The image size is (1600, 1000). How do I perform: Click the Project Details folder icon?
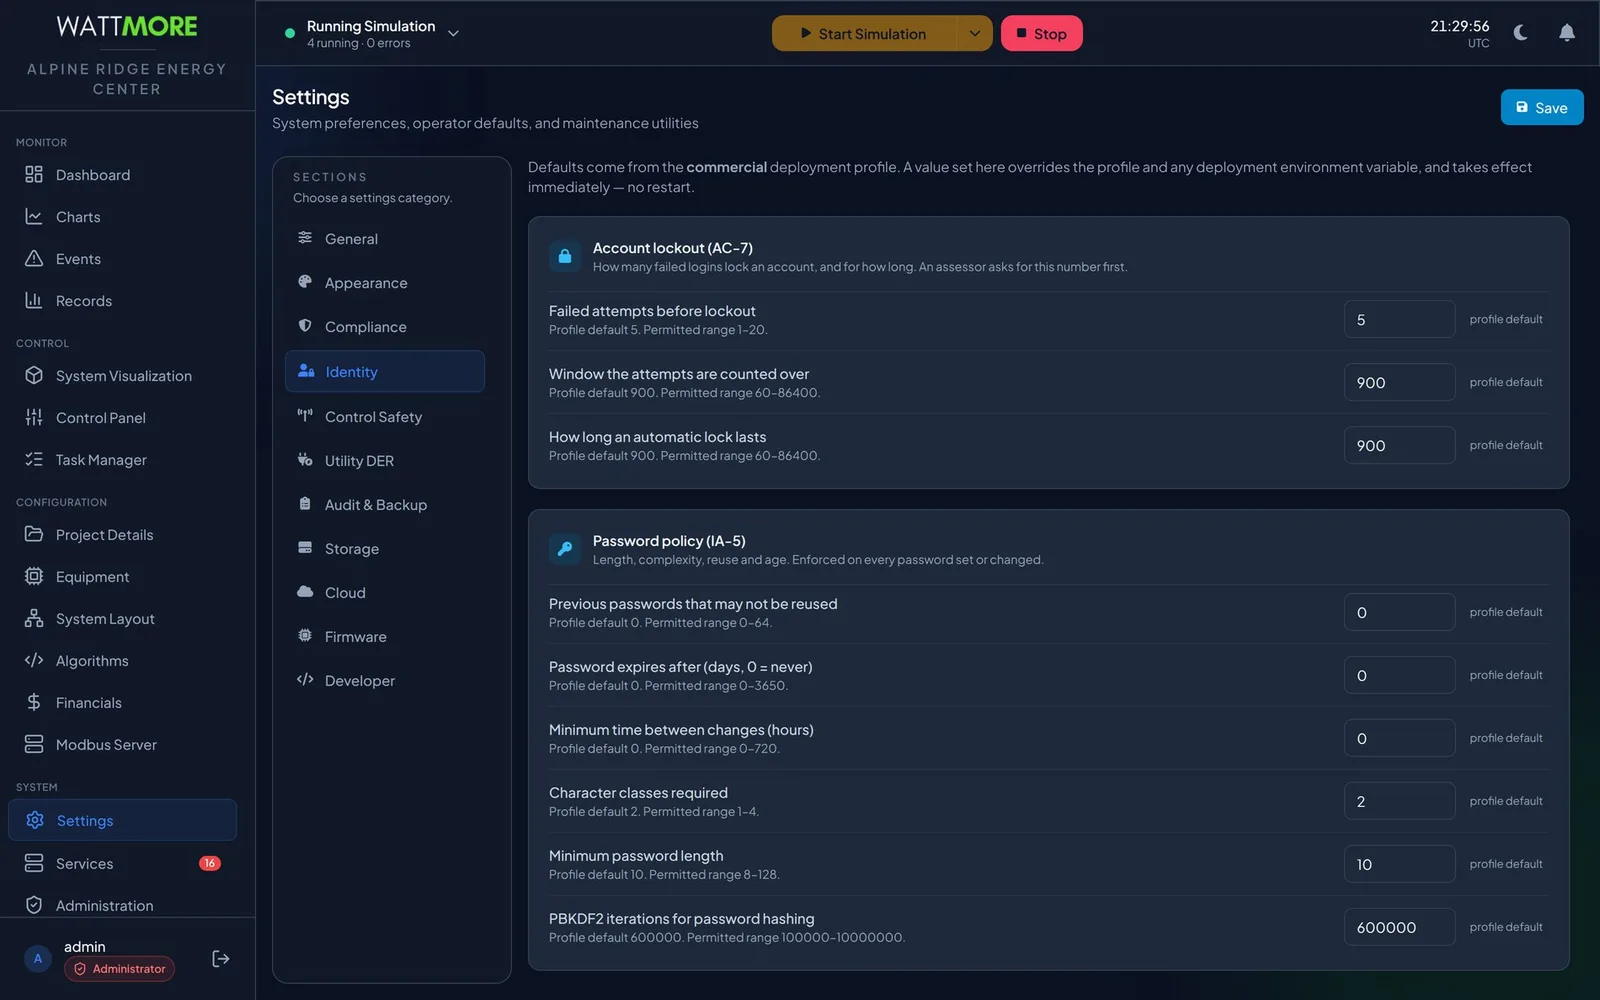coord(34,535)
